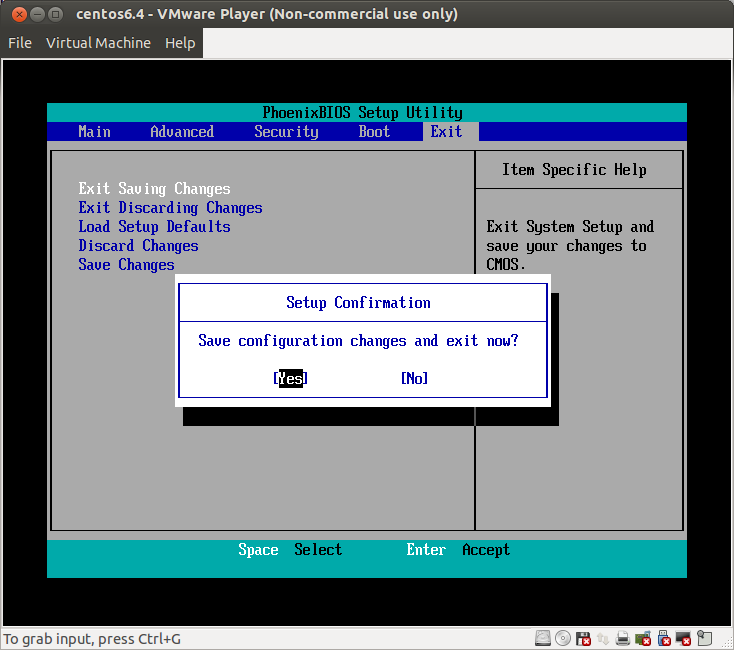Click the disconnected sound card icon
The width and height of the screenshot is (734, 650).
pos(643,638)
